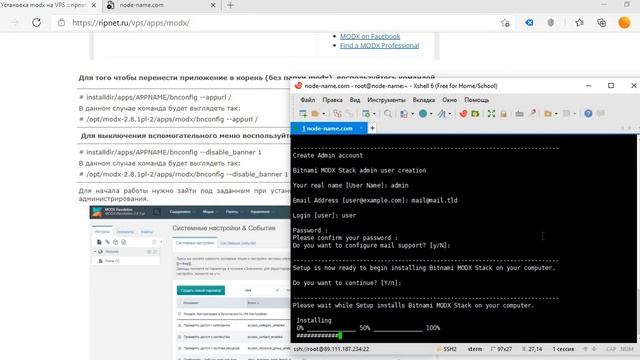Reload the page with browser refresh button
The image size is (640, 360).
point(36,22)
